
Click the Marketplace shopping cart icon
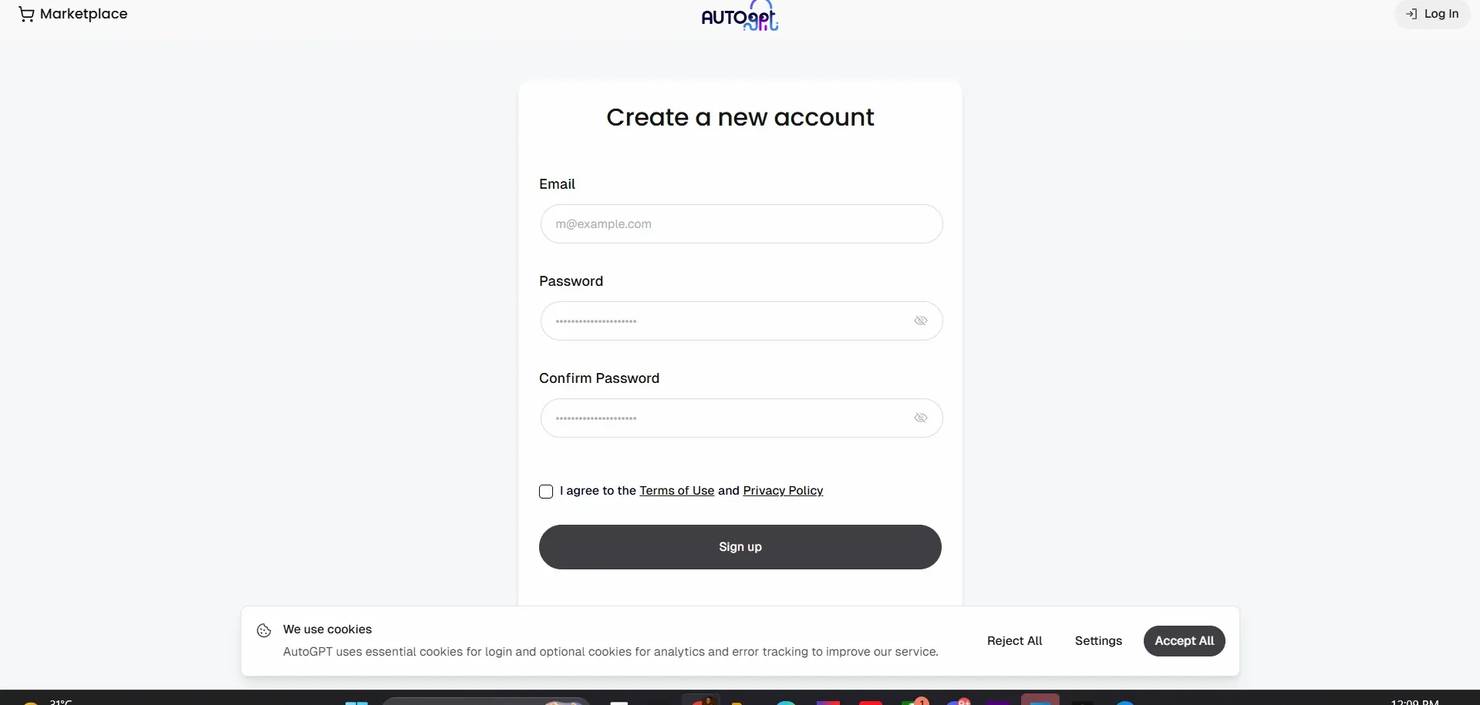point(26,14)
